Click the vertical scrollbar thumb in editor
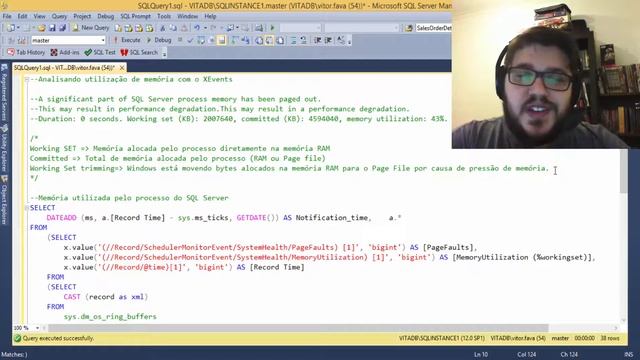This screenshot has width=640, height=360. pos(623,171)
